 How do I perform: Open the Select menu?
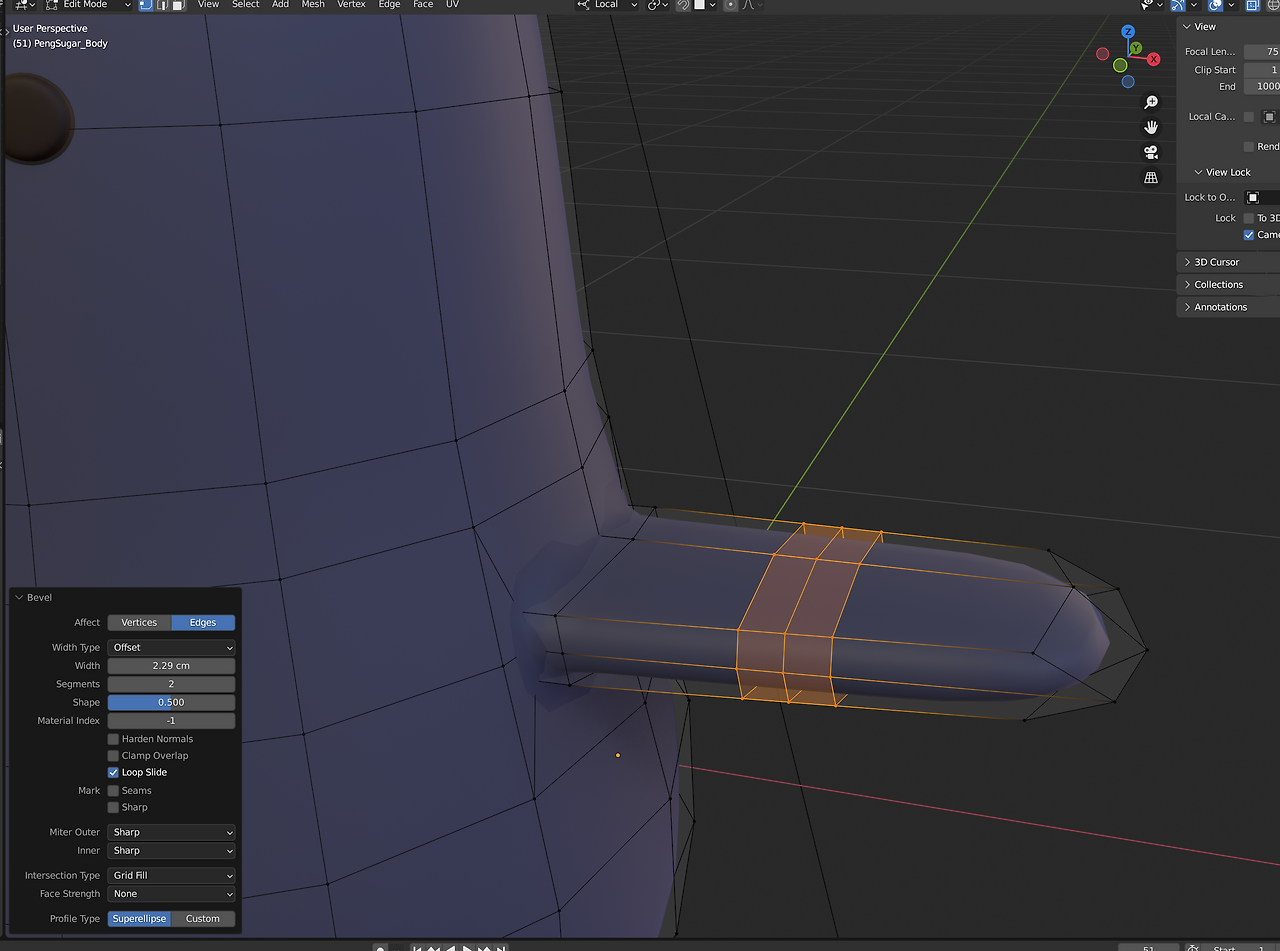(x=246, y=5)
